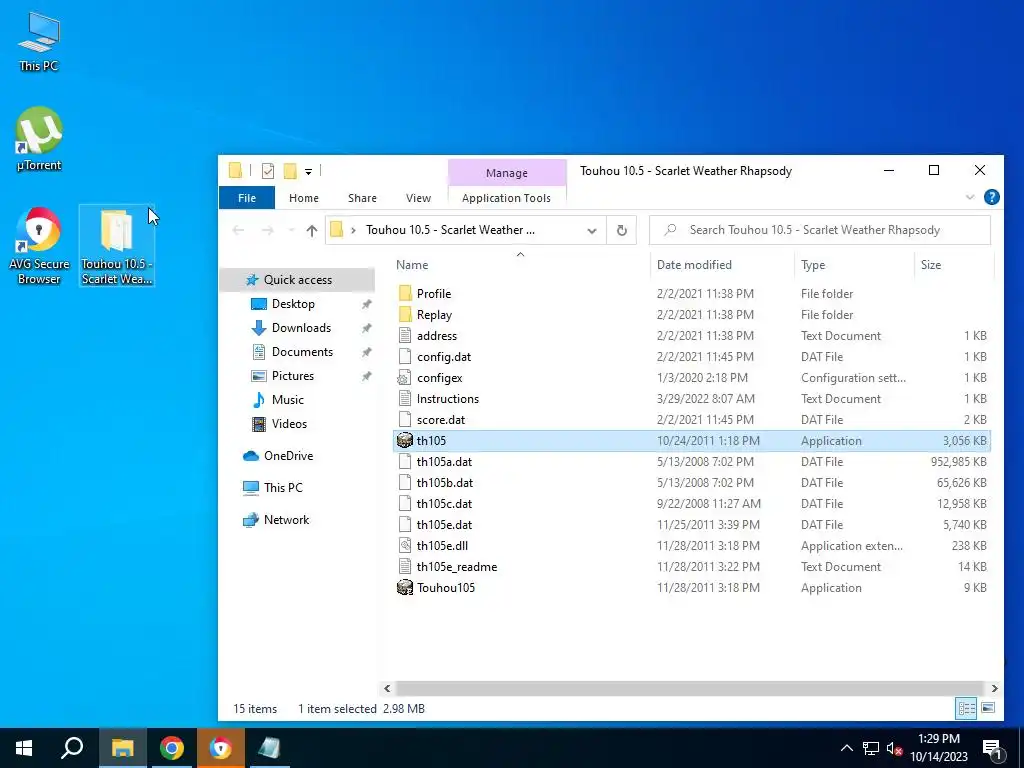Open Videos in the navigation pane

click(289, 424)
